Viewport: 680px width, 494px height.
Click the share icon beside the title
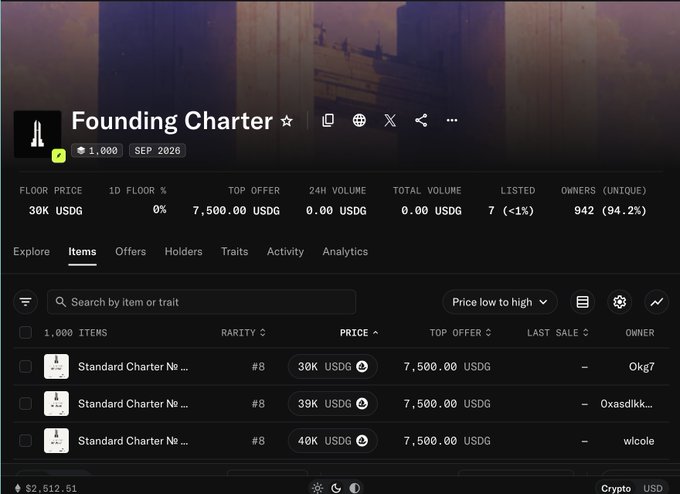(x=421, y=120)
